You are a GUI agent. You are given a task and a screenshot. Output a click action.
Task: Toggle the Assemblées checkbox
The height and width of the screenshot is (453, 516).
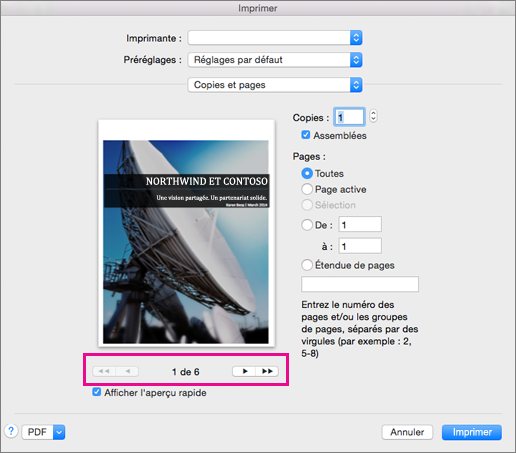pyautogui.click(x=306, y=135)
